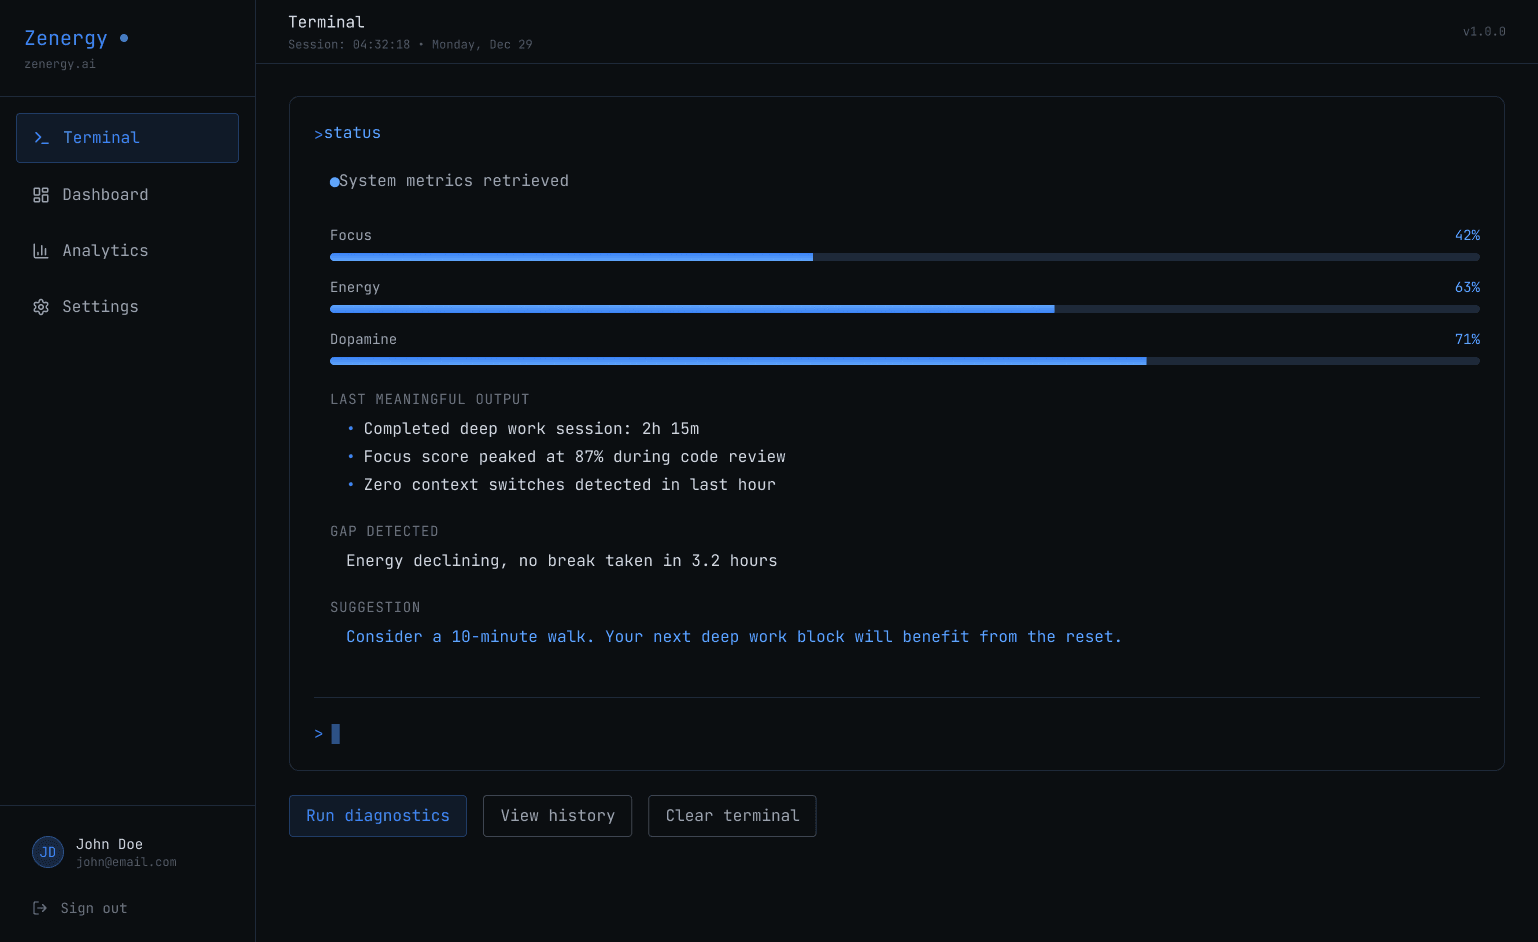Click the status dot next to Zenergy
This screenshot has height=942, width=1538.
click(x=123, y=38)
